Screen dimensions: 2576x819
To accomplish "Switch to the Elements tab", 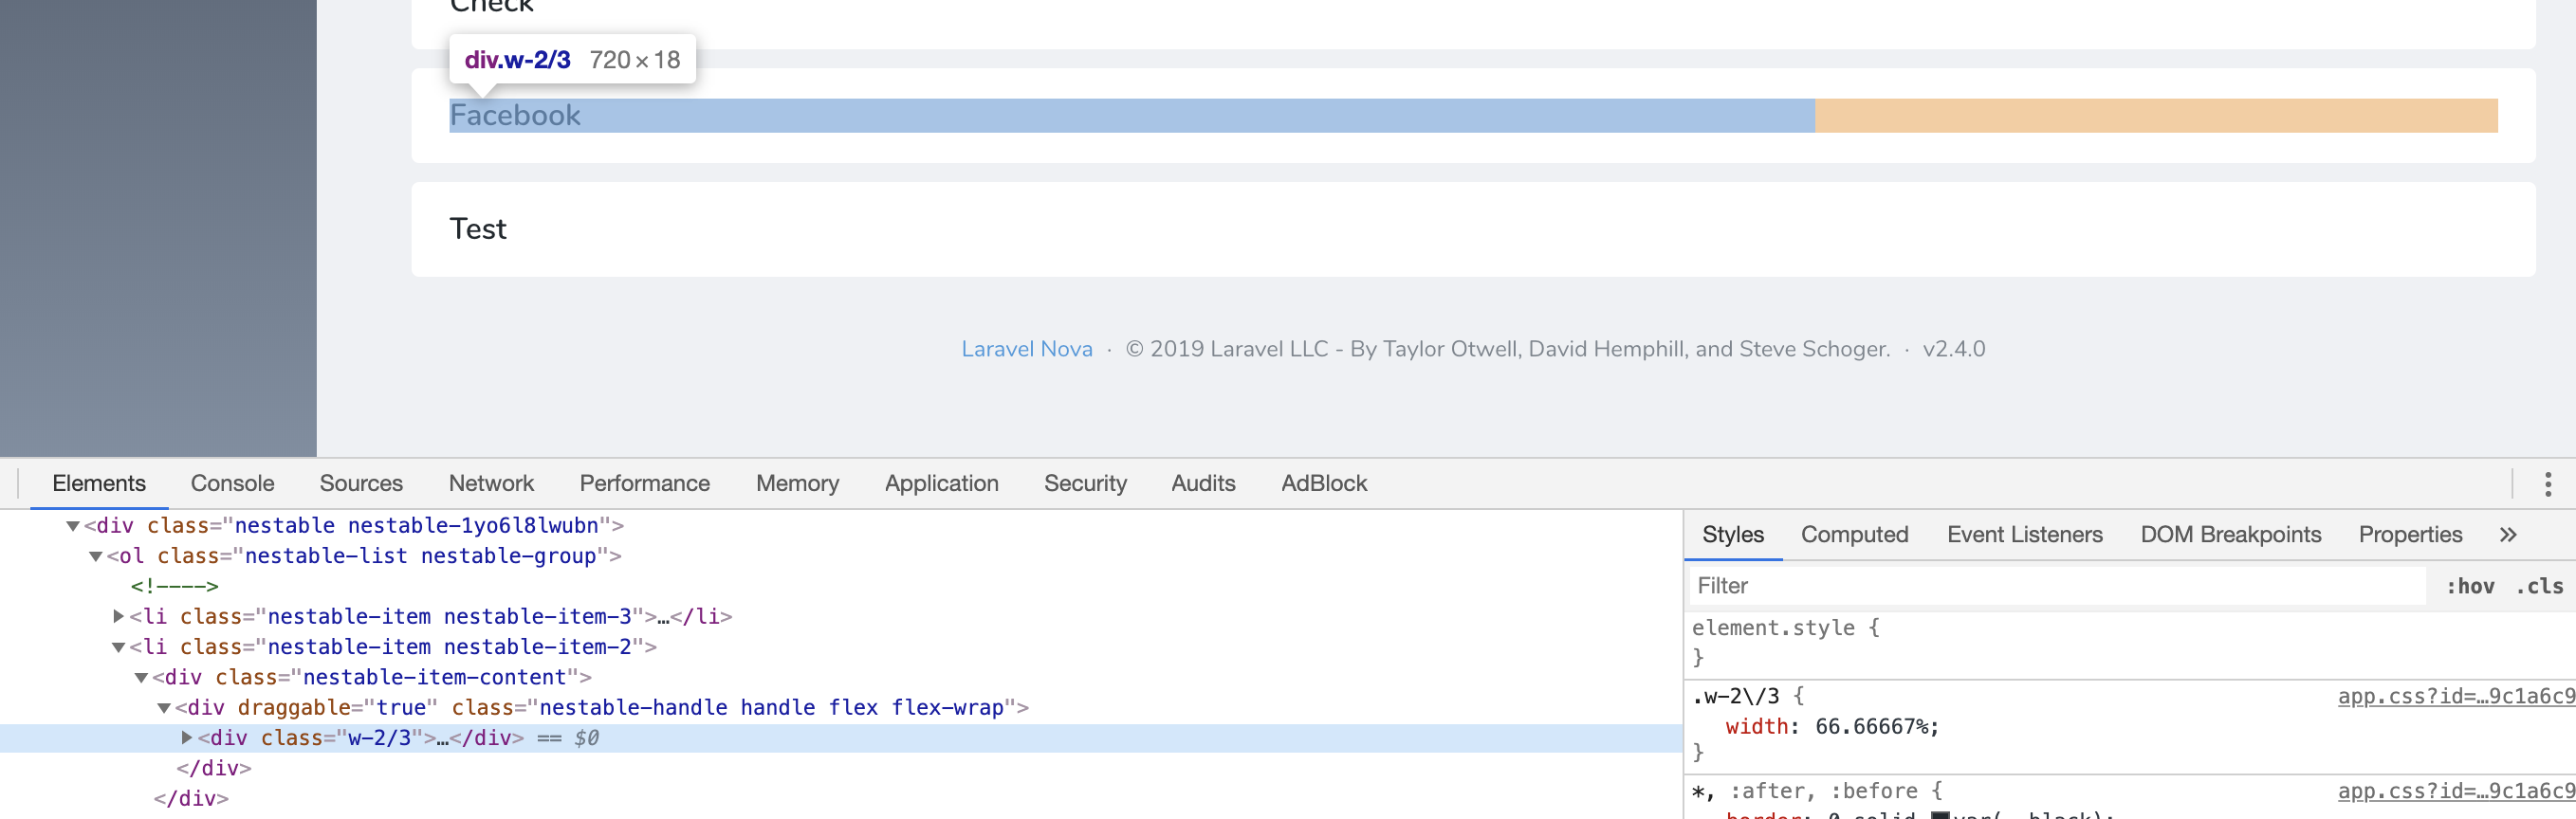I will pyautogui.click(x=99, y=484).
